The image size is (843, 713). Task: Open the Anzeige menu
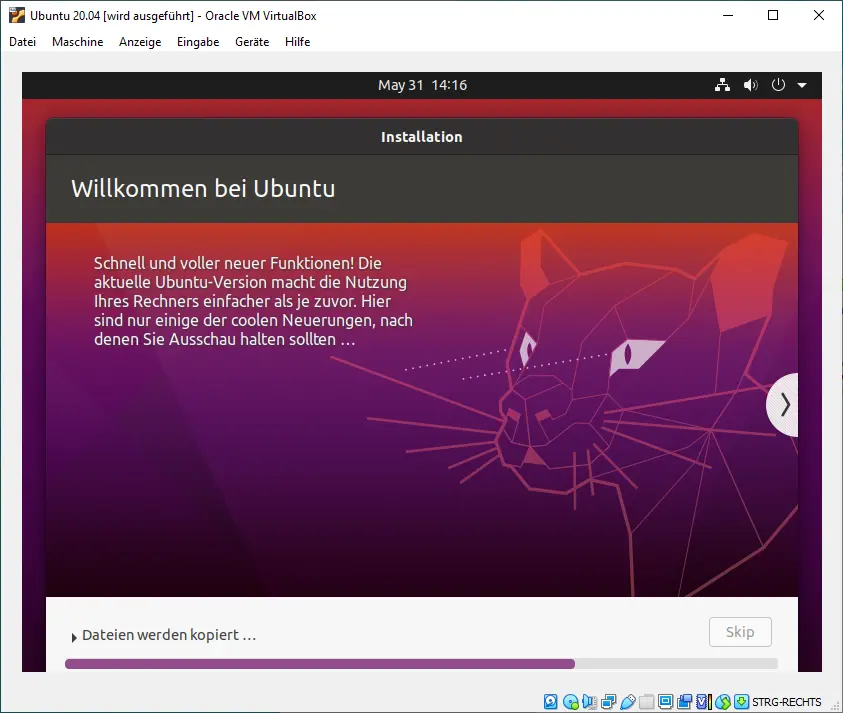click(140, 42)
